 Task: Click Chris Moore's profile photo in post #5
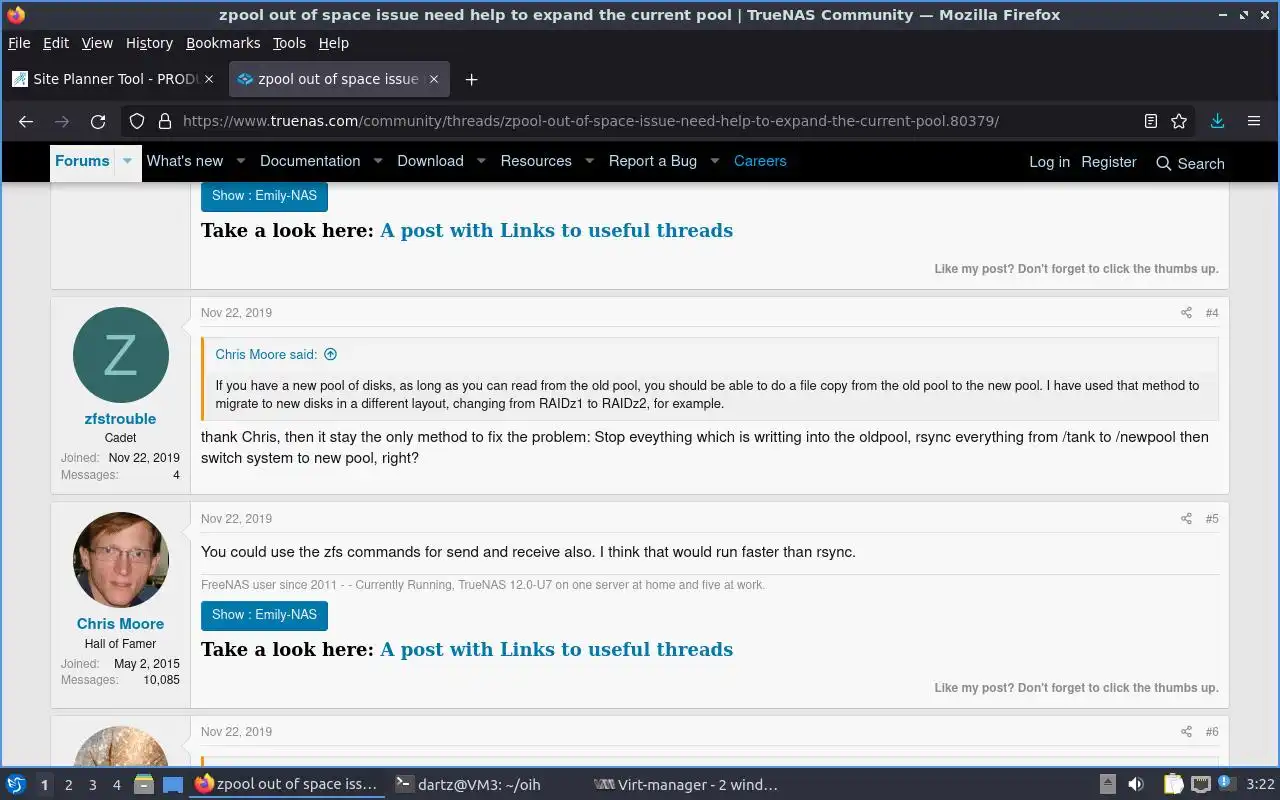point(121,560)
